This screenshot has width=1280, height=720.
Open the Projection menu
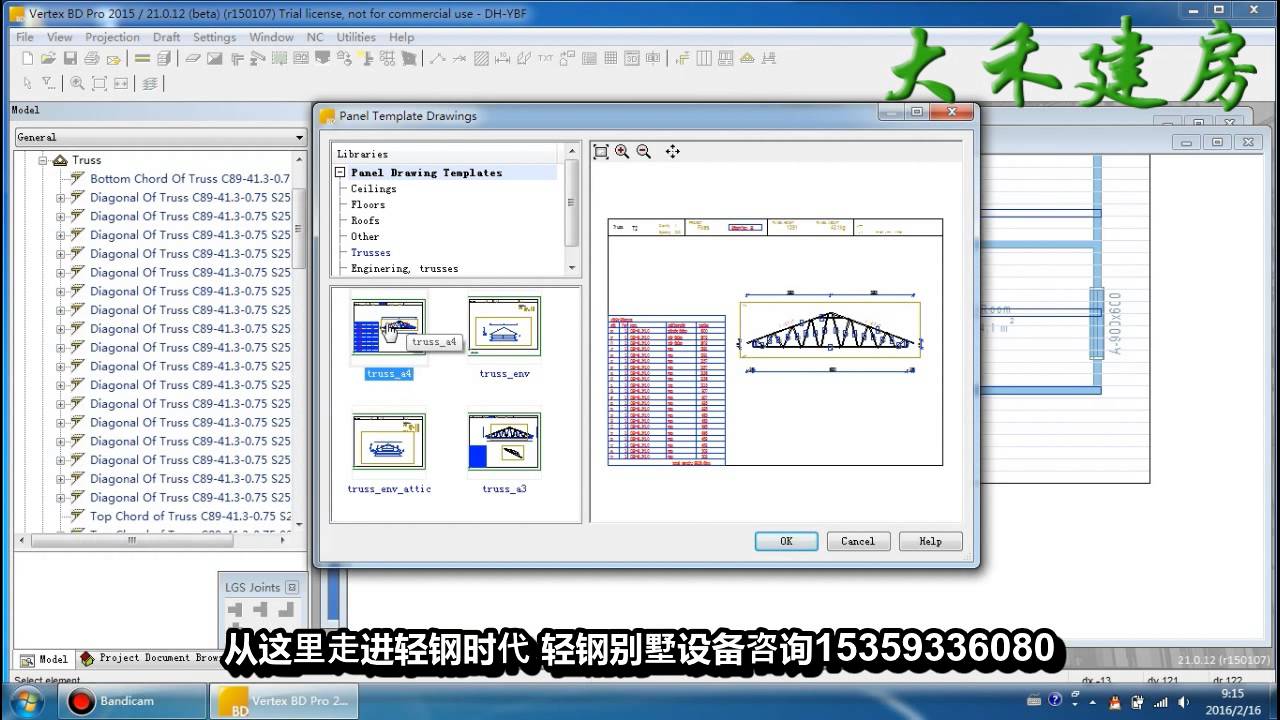tap(112, 37)
